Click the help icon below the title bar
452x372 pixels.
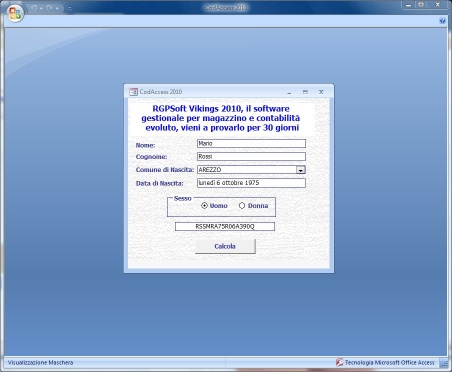click(442, 21)
